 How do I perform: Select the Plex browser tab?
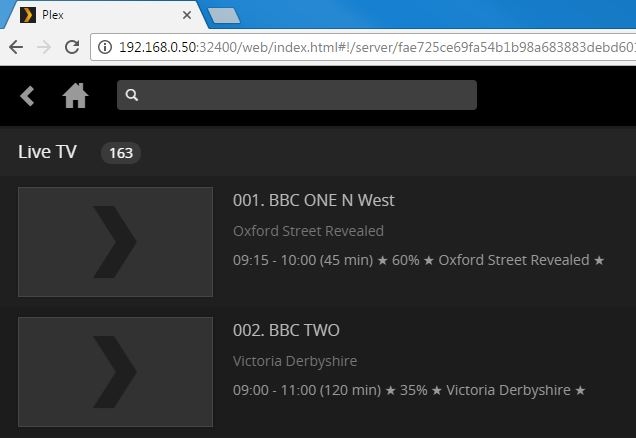click(x=103, y=15)
